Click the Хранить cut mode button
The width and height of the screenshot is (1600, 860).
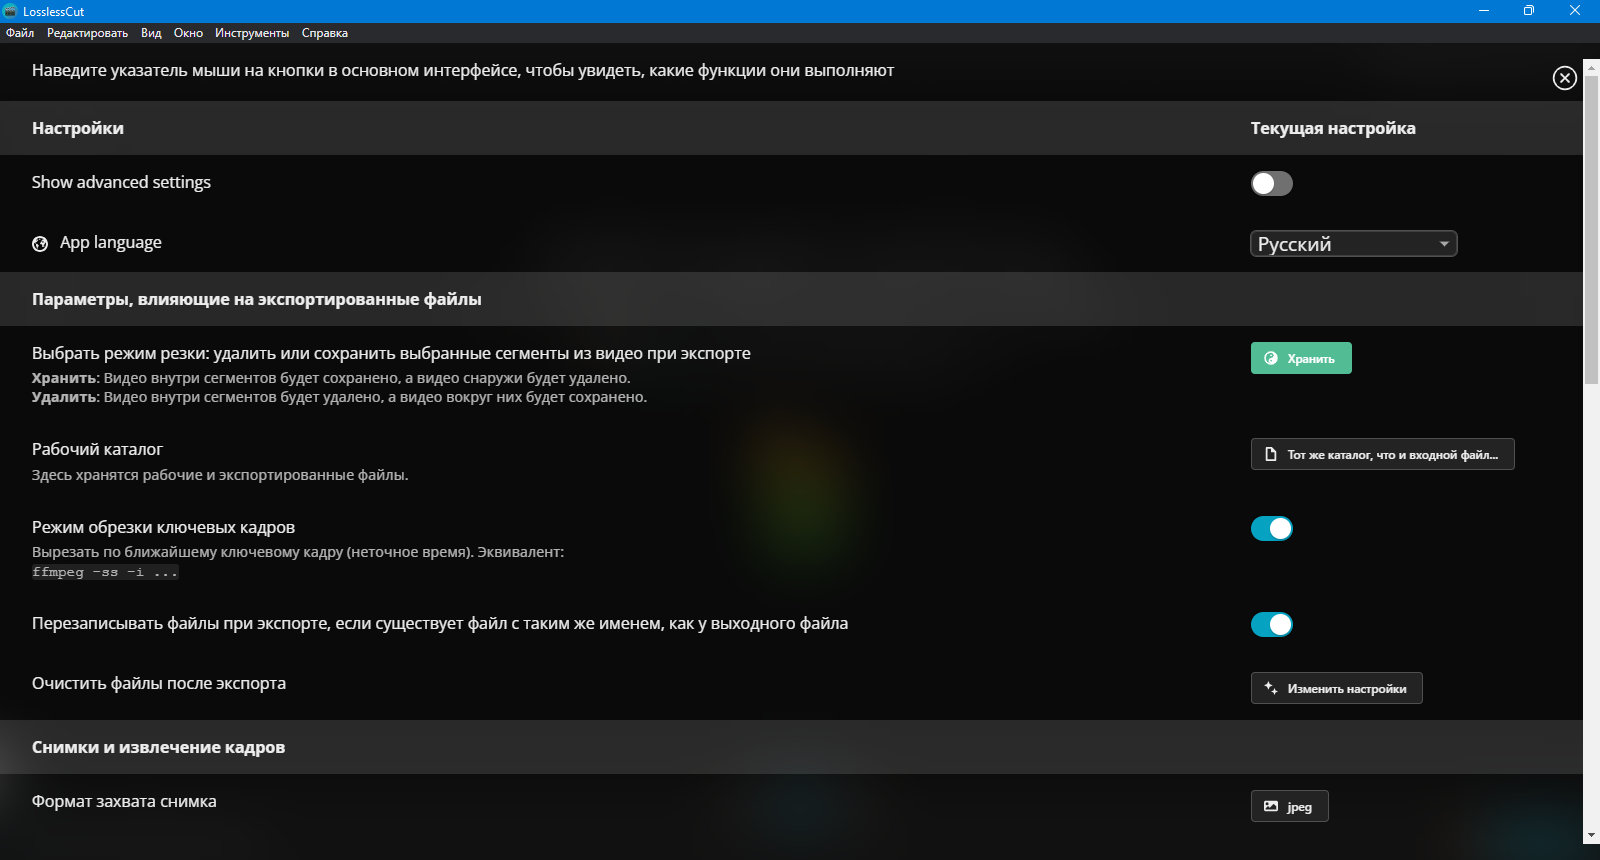pos(1301,358)
